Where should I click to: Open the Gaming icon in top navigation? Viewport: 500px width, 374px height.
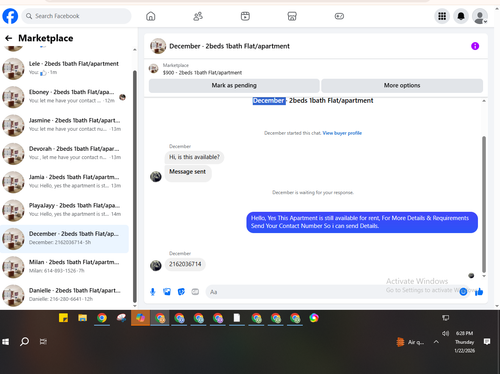339,16
